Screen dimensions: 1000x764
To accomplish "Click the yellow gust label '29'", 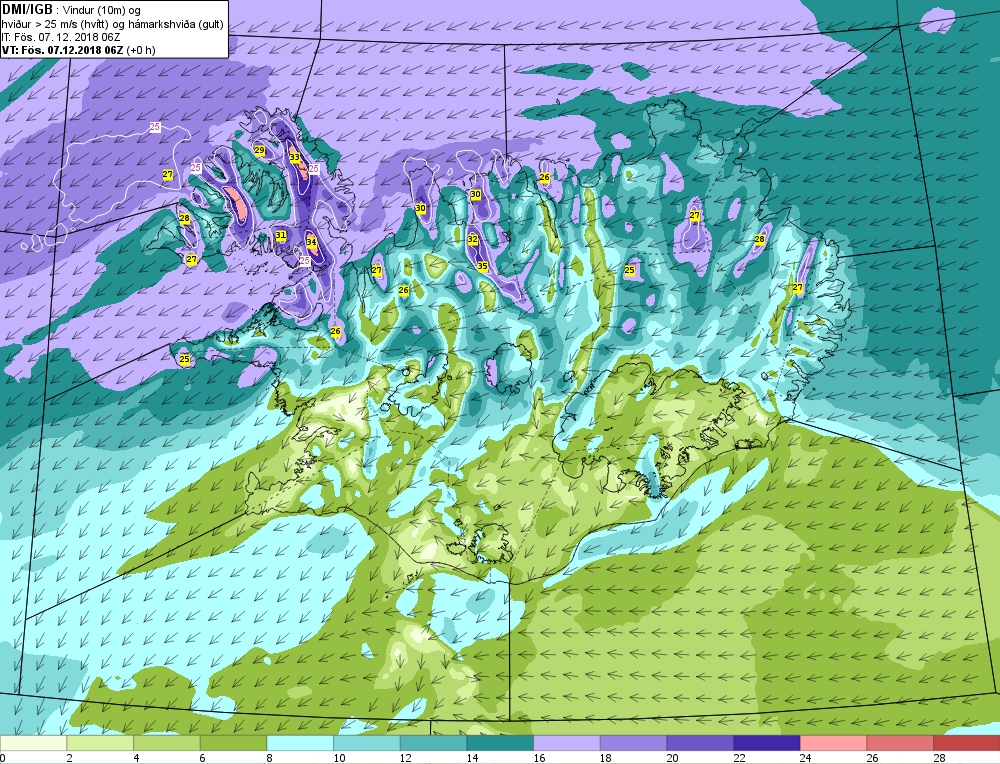I will point(259,151).
